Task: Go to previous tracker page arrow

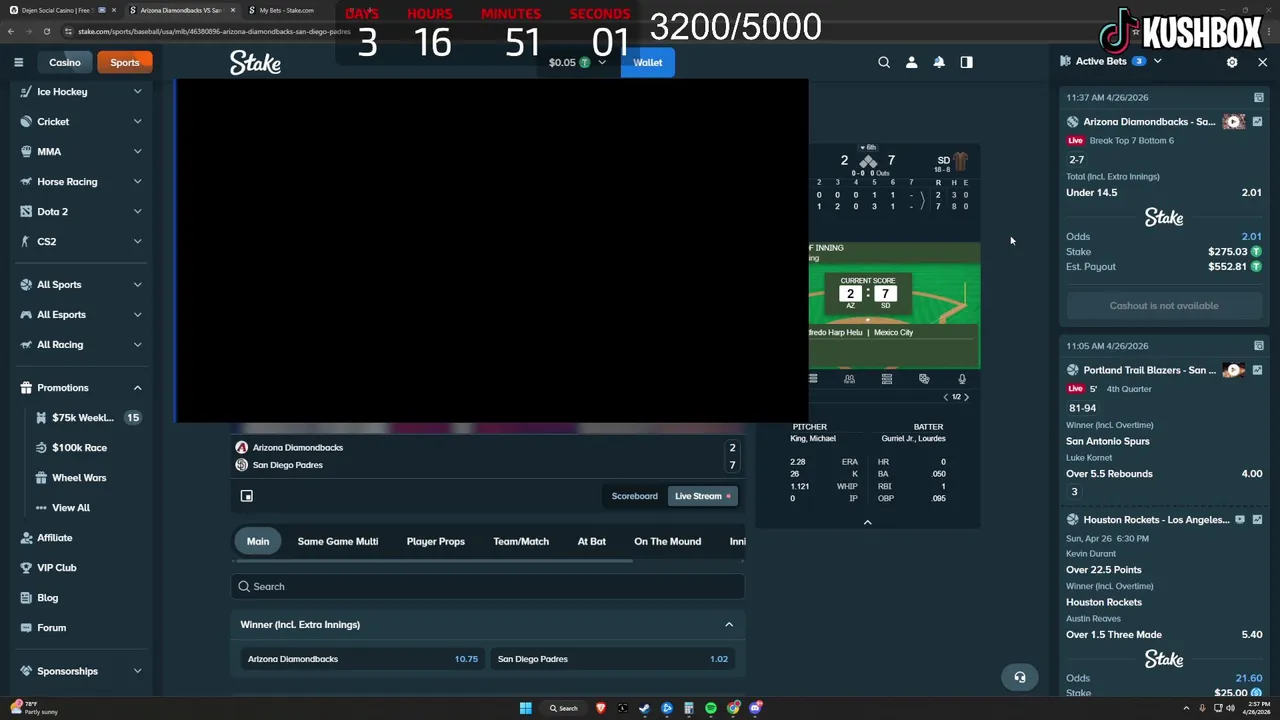Action: [x=946, y=397]
